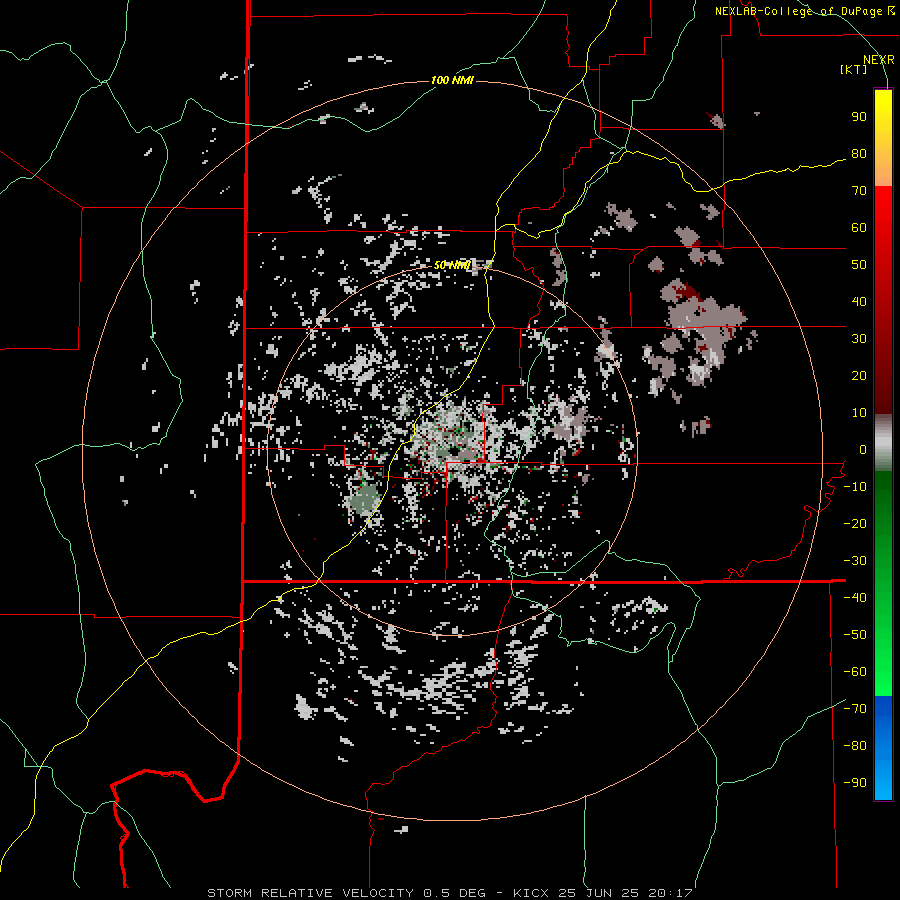Click the -60 value on velocity scale
Viewport: 900px width, 900px height.
coord(855,672)
